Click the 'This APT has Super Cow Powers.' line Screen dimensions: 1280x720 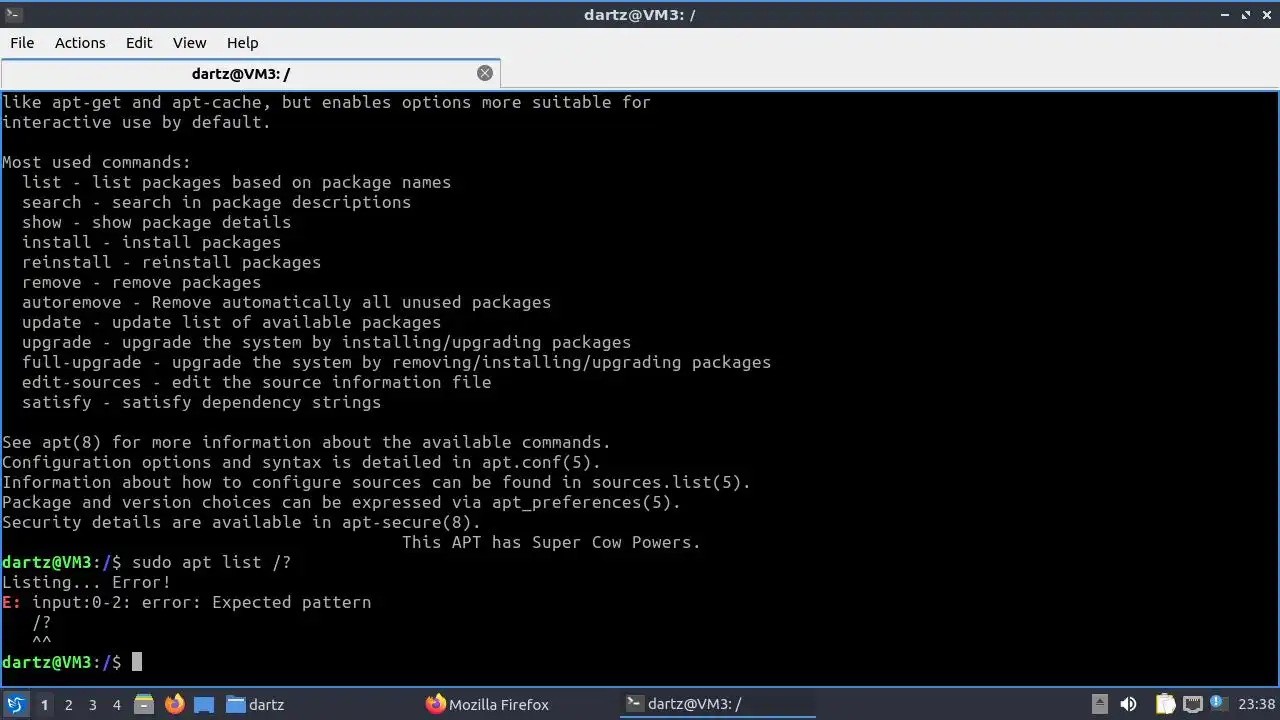click(551, 542)
